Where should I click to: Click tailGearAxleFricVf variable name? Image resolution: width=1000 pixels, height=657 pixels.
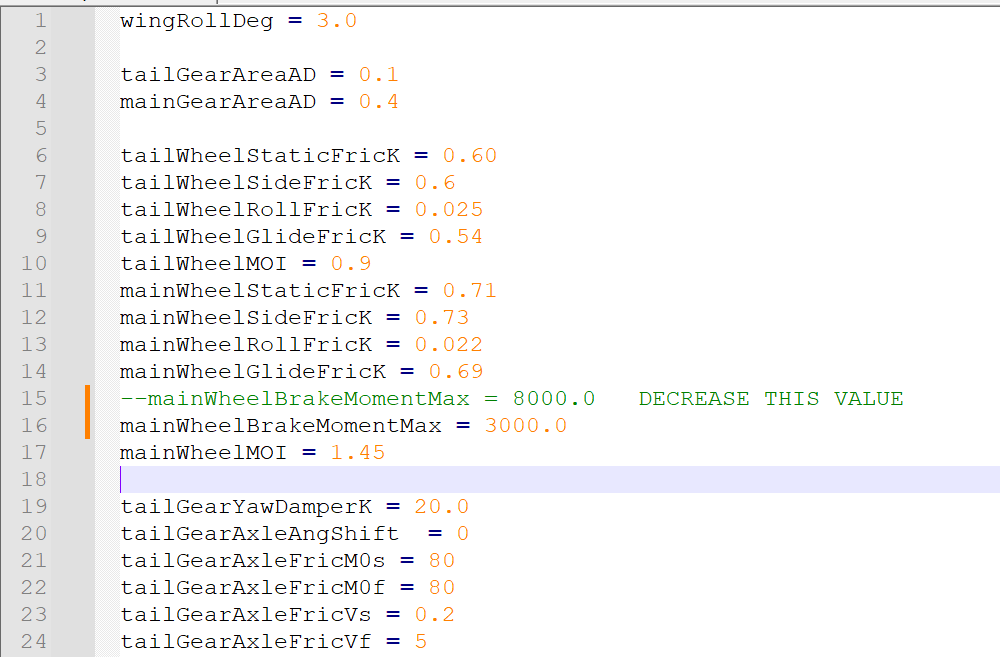tap(246, 641)
